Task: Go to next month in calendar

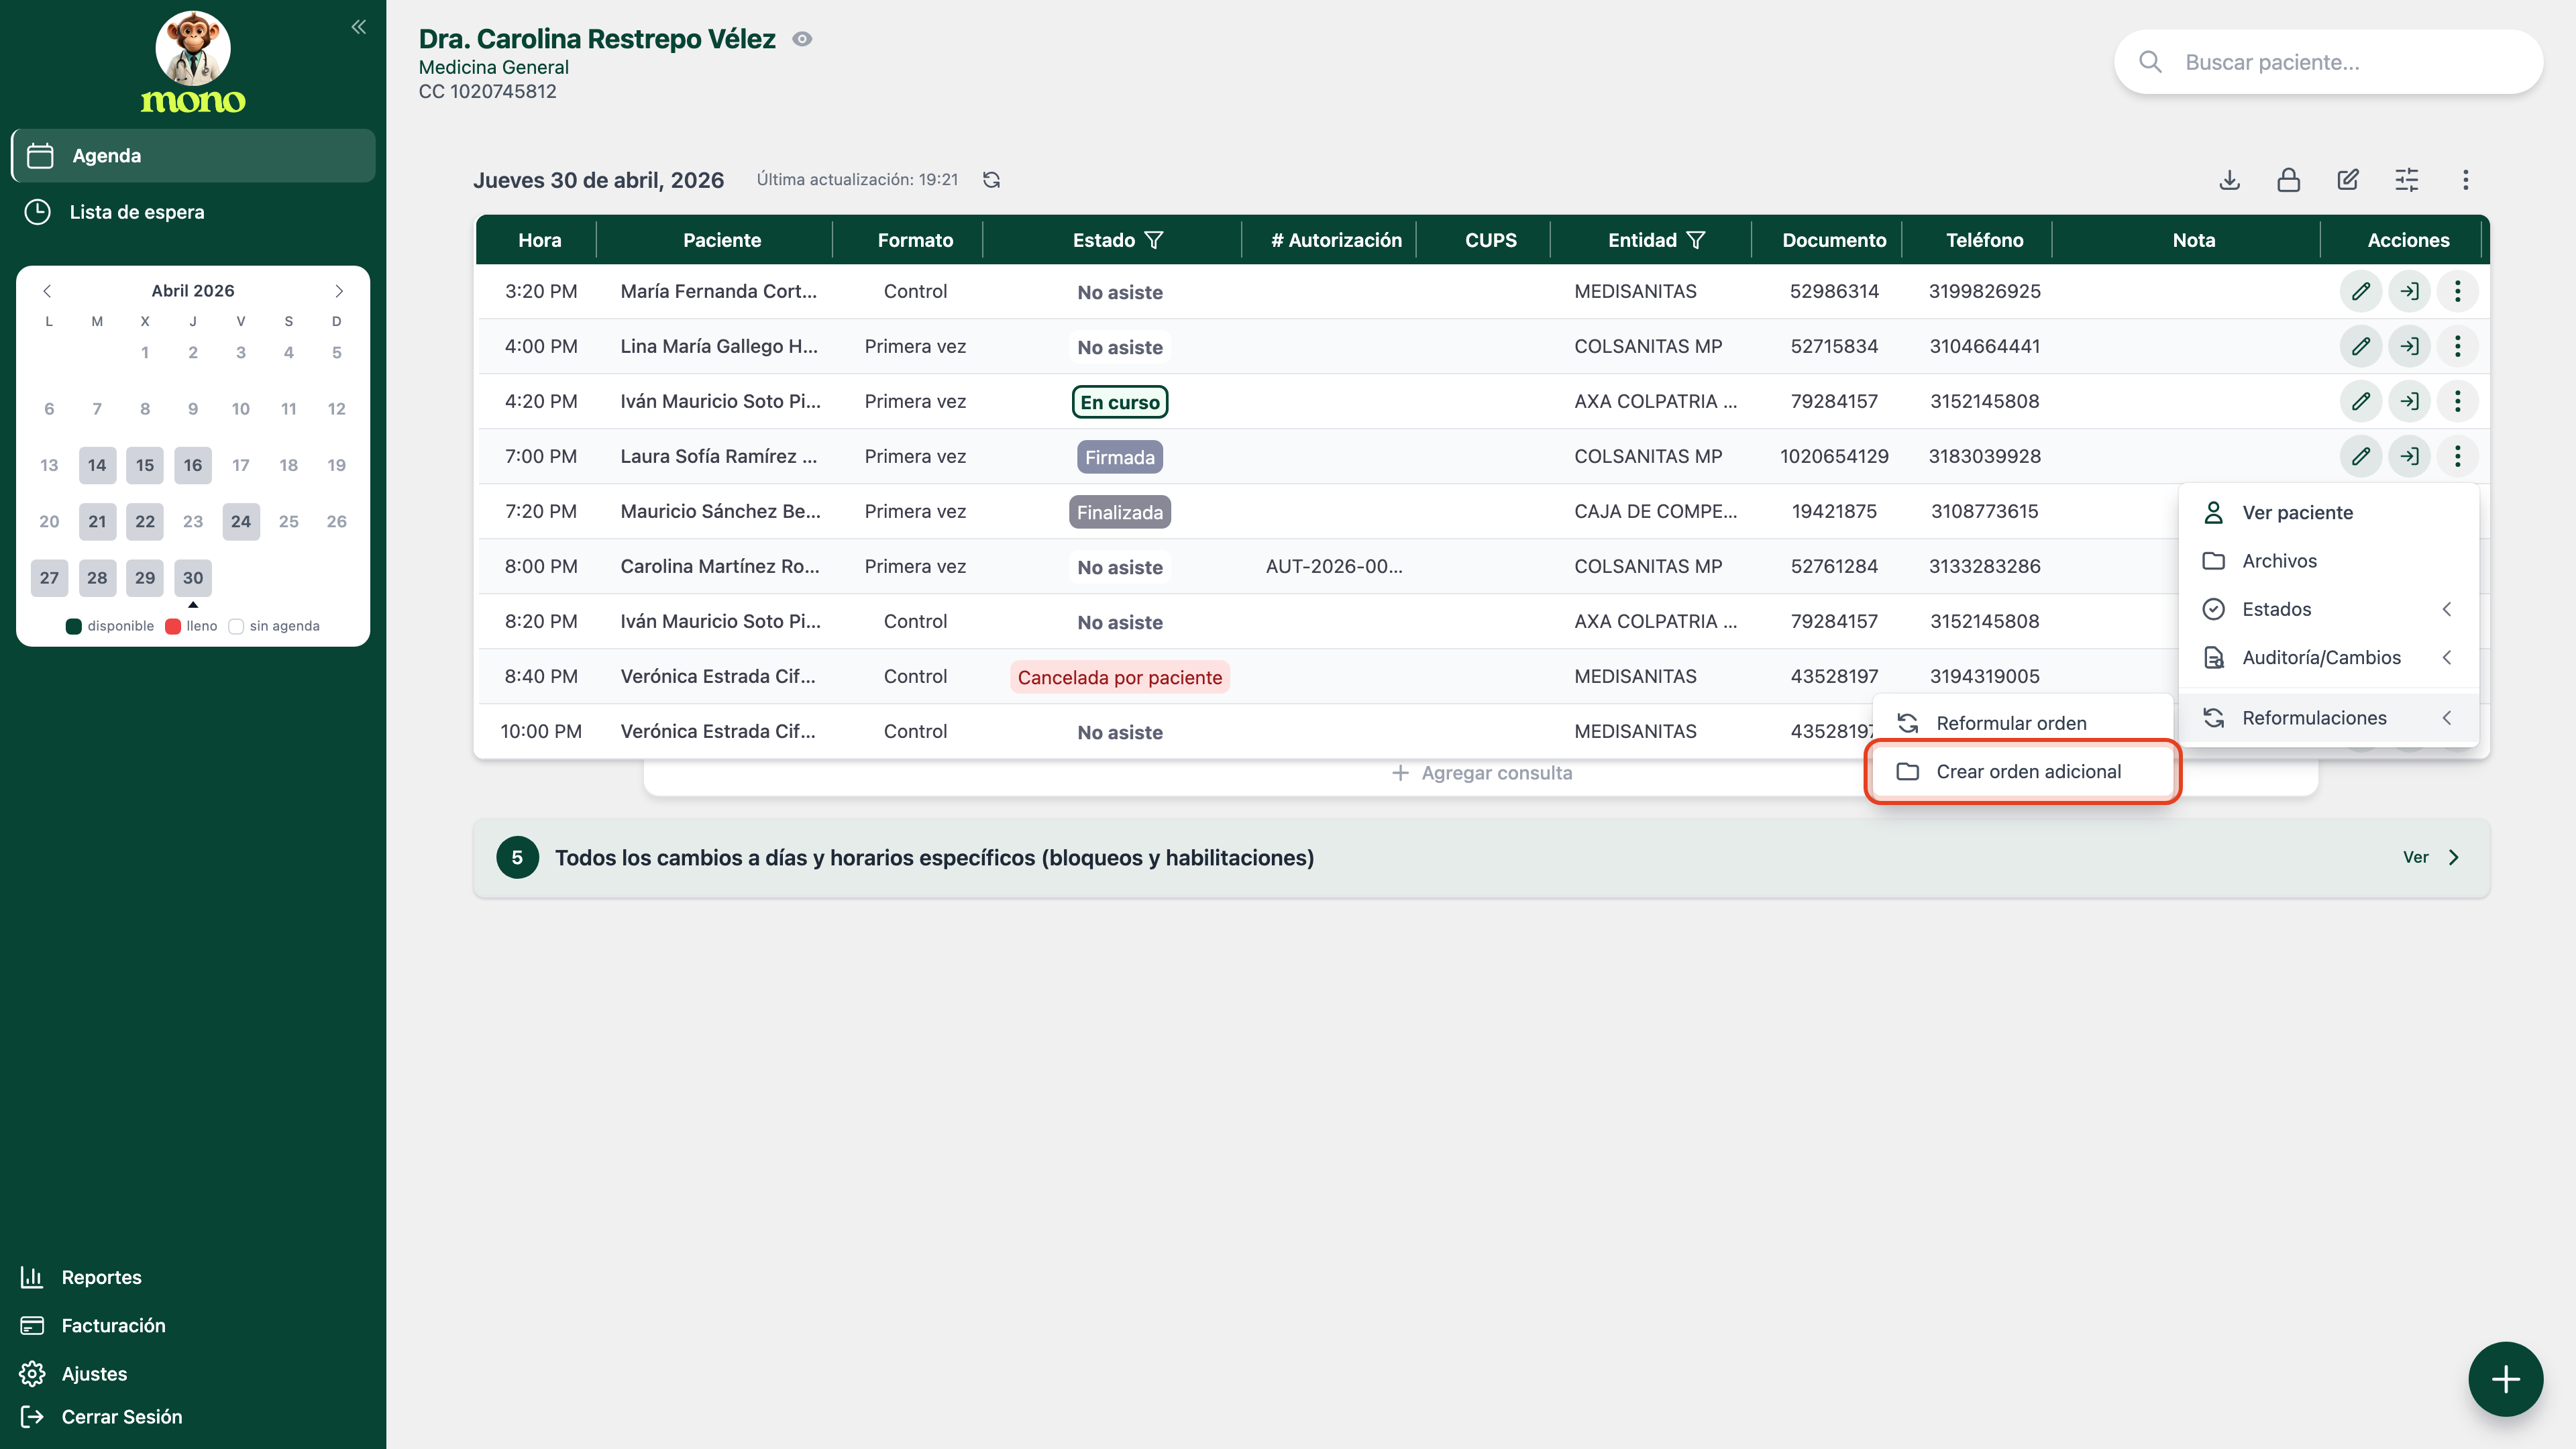Action: point(339,291)
